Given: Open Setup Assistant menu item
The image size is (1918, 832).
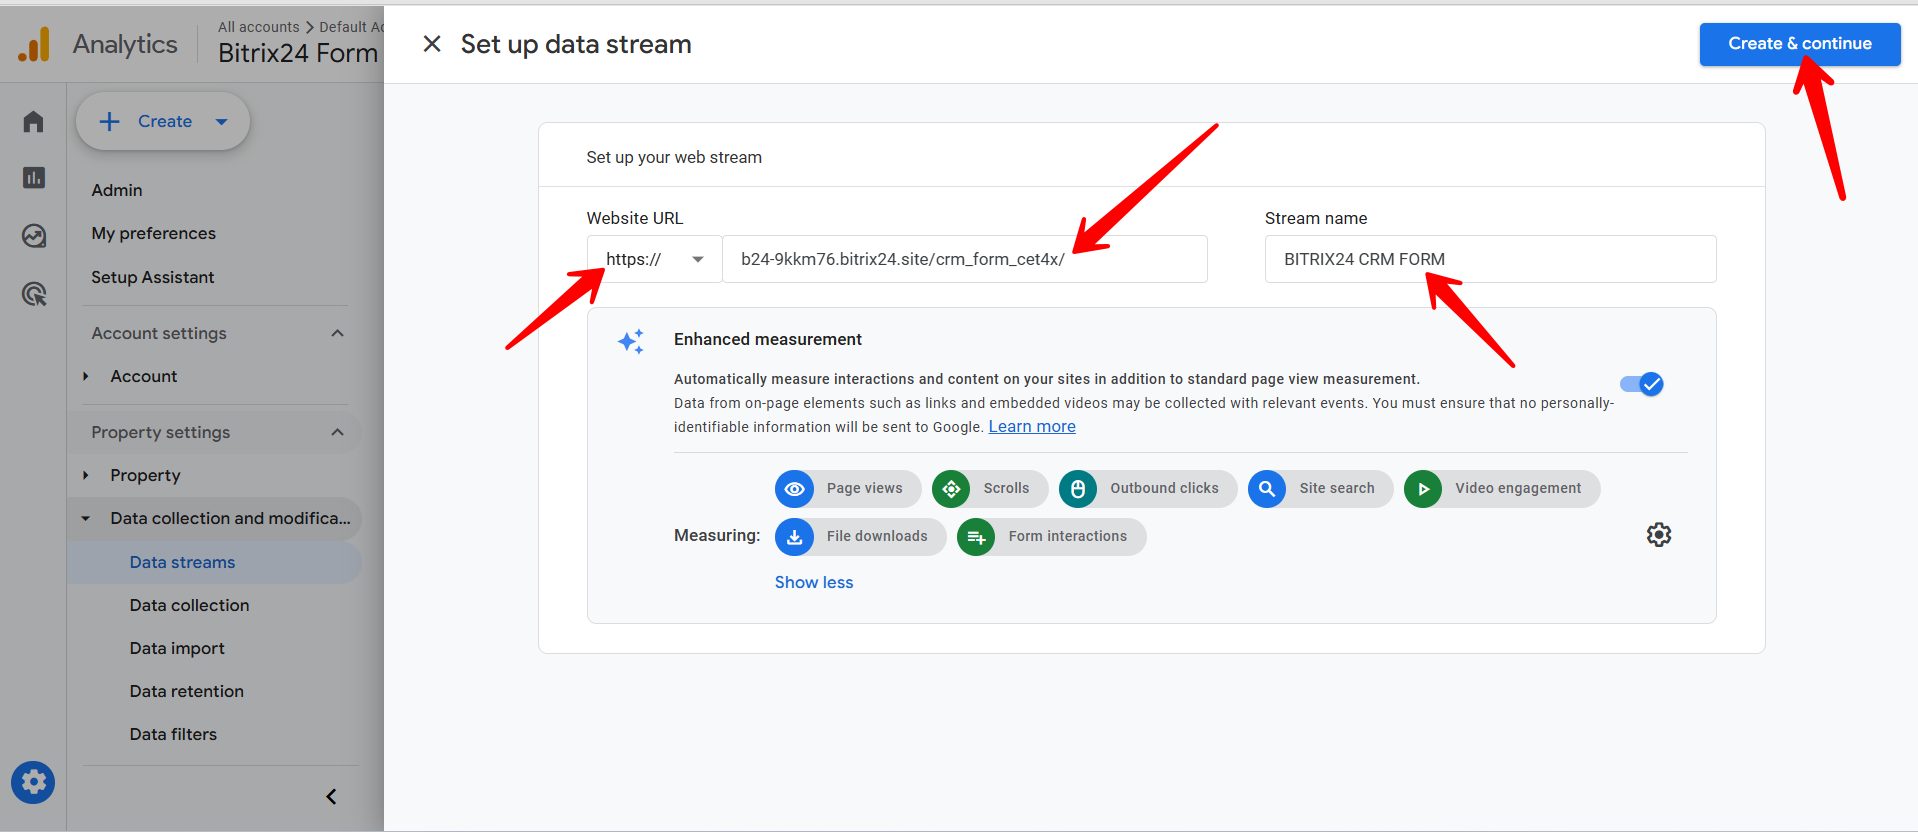Looking at the screenshot, I should (x=153, y=277).
